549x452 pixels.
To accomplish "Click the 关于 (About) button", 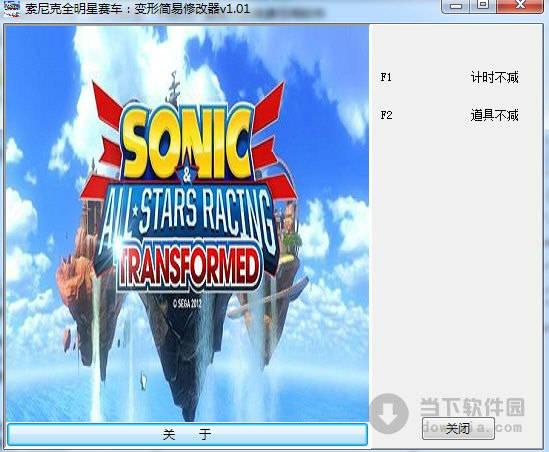I will tap(187, 434).
